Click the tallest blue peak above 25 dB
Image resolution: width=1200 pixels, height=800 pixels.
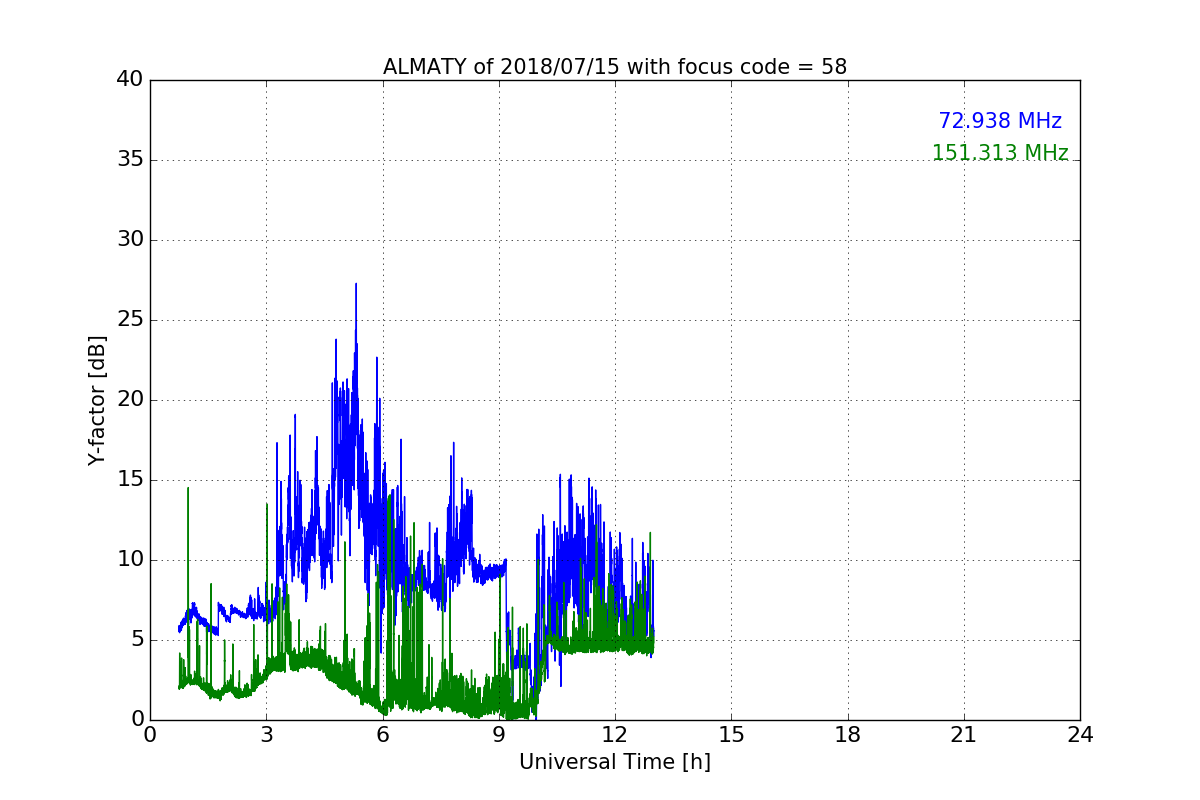point(355,287)
